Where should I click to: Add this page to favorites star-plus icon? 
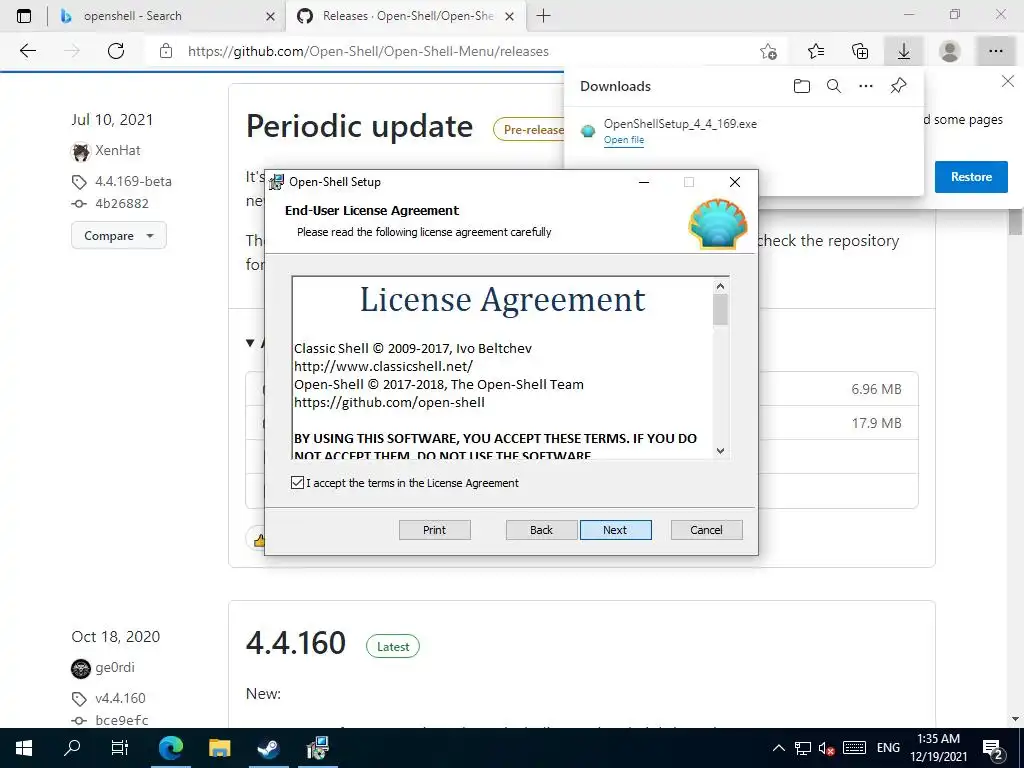769,51
